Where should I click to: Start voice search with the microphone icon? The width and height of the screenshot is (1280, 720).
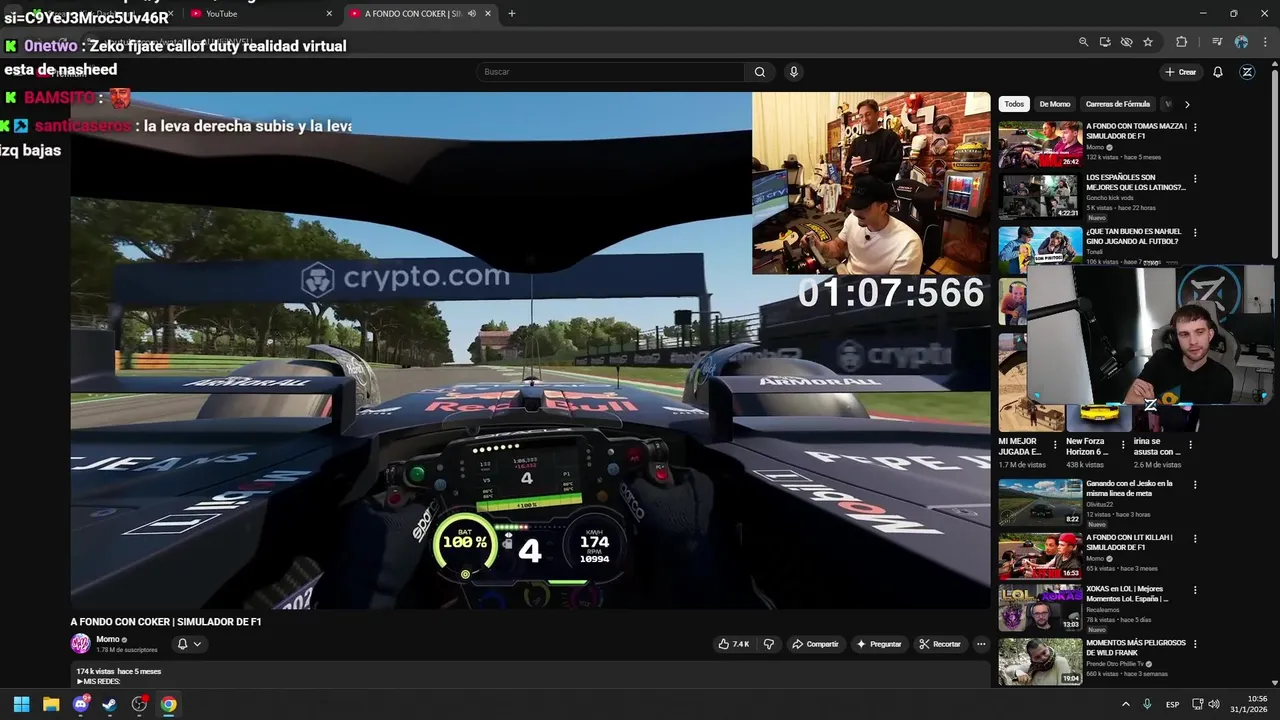[x=793, y=72]
